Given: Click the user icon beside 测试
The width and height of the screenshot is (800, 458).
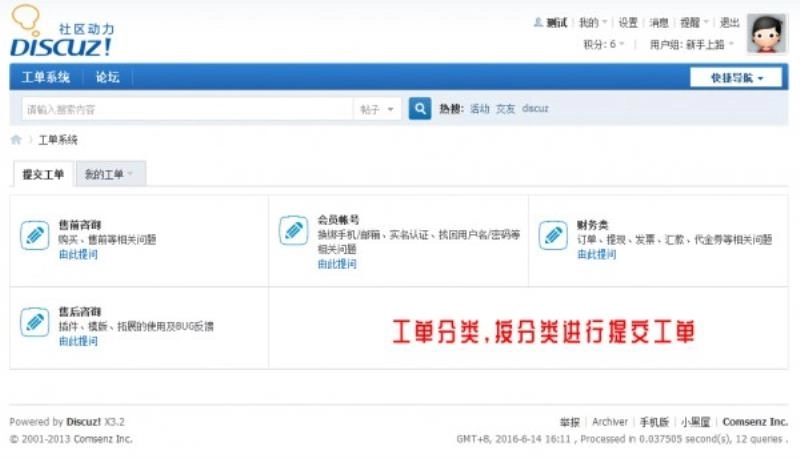Looking at the screenshot, I should [538, 22].
